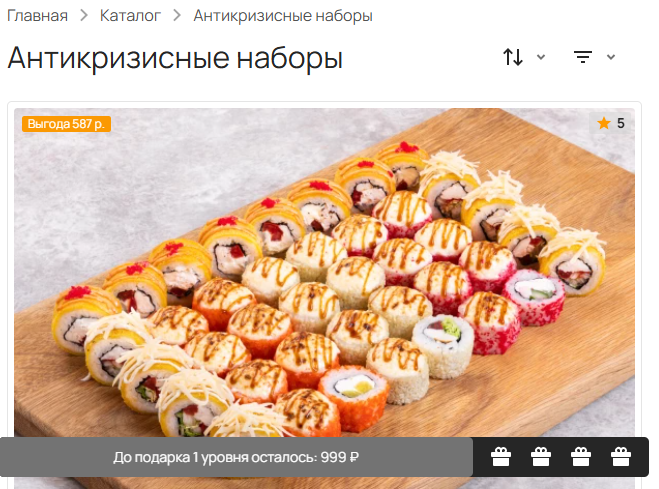This screenshot has height=489, width=659.
Task: Open Каталог breadcrumb
Action: coord(130,16)
